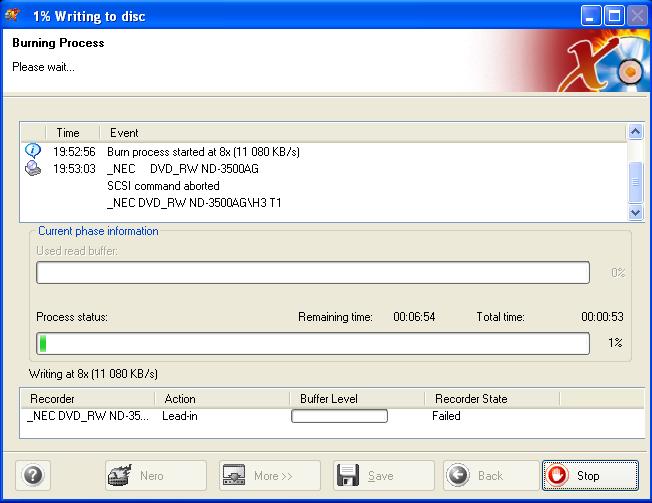Click the total time value 00:00:53
652x503 pixels.
click(603, 317)
